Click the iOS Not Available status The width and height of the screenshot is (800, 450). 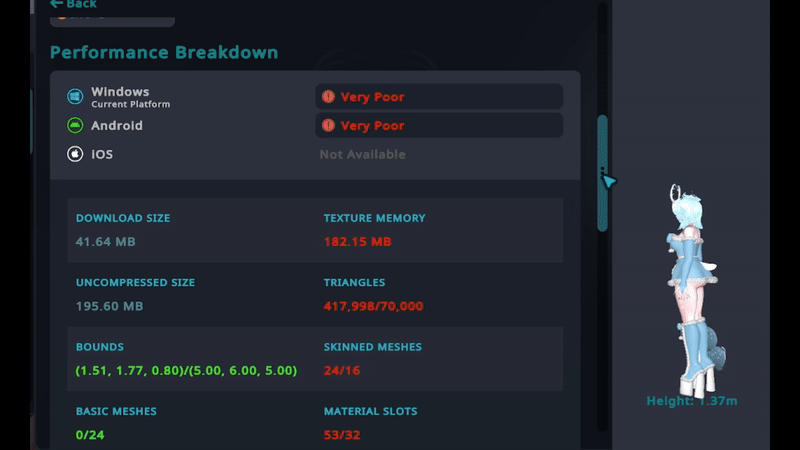[x=362, y=155]
